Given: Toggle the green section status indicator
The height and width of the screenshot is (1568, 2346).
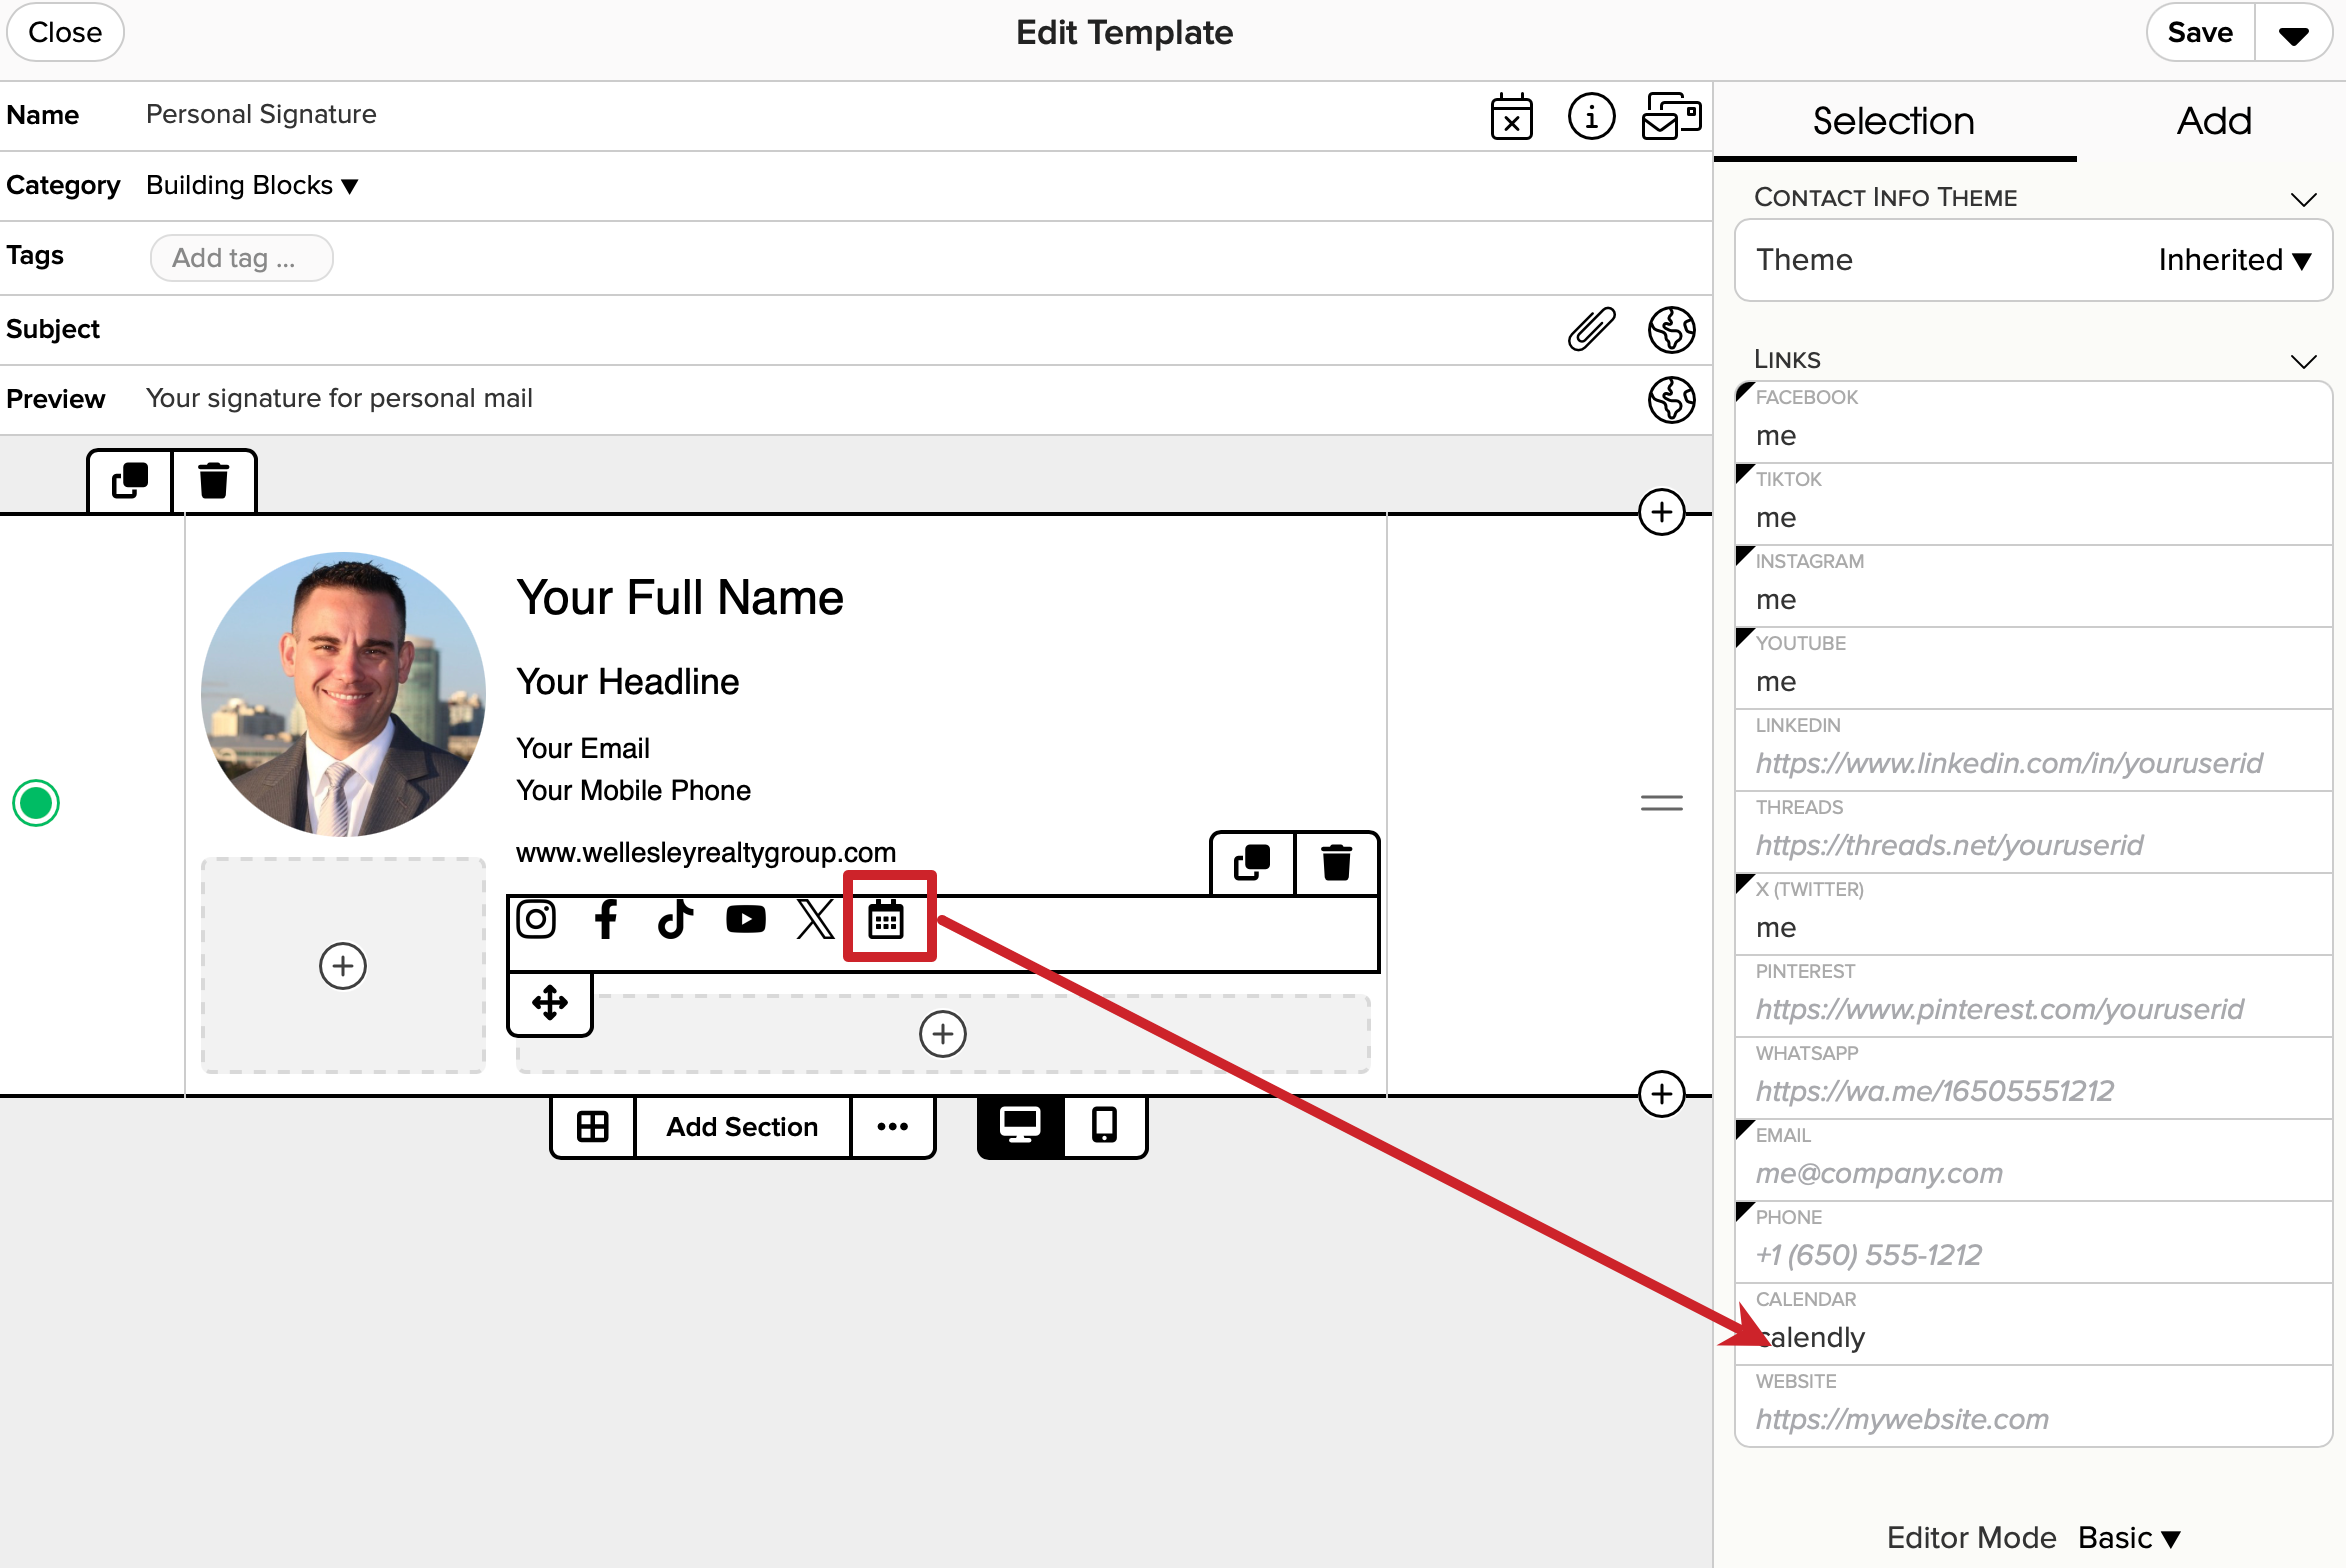Looking at the screenshot, I should click(x=36, y=803).
